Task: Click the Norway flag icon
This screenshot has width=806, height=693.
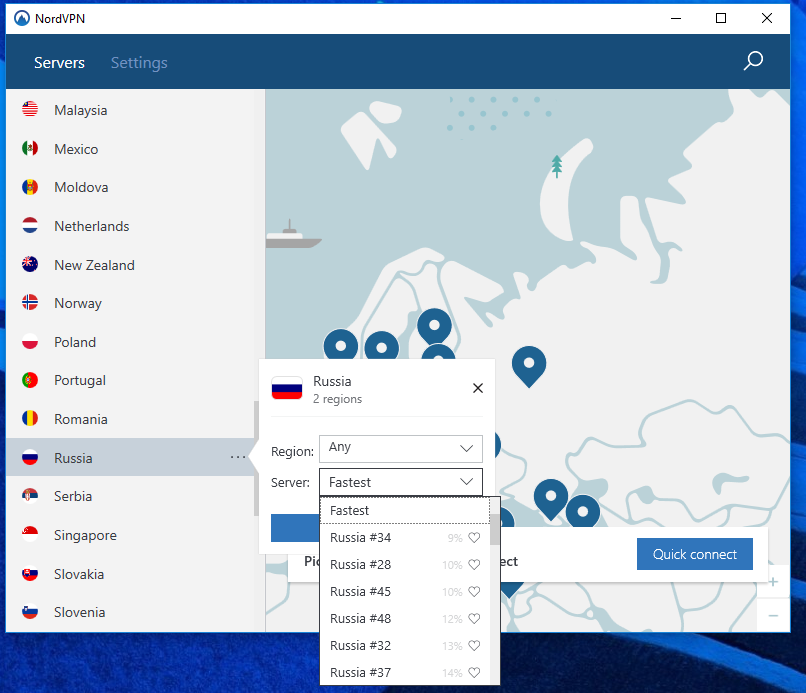Action: pyautogui.click(x=30, y=302)
